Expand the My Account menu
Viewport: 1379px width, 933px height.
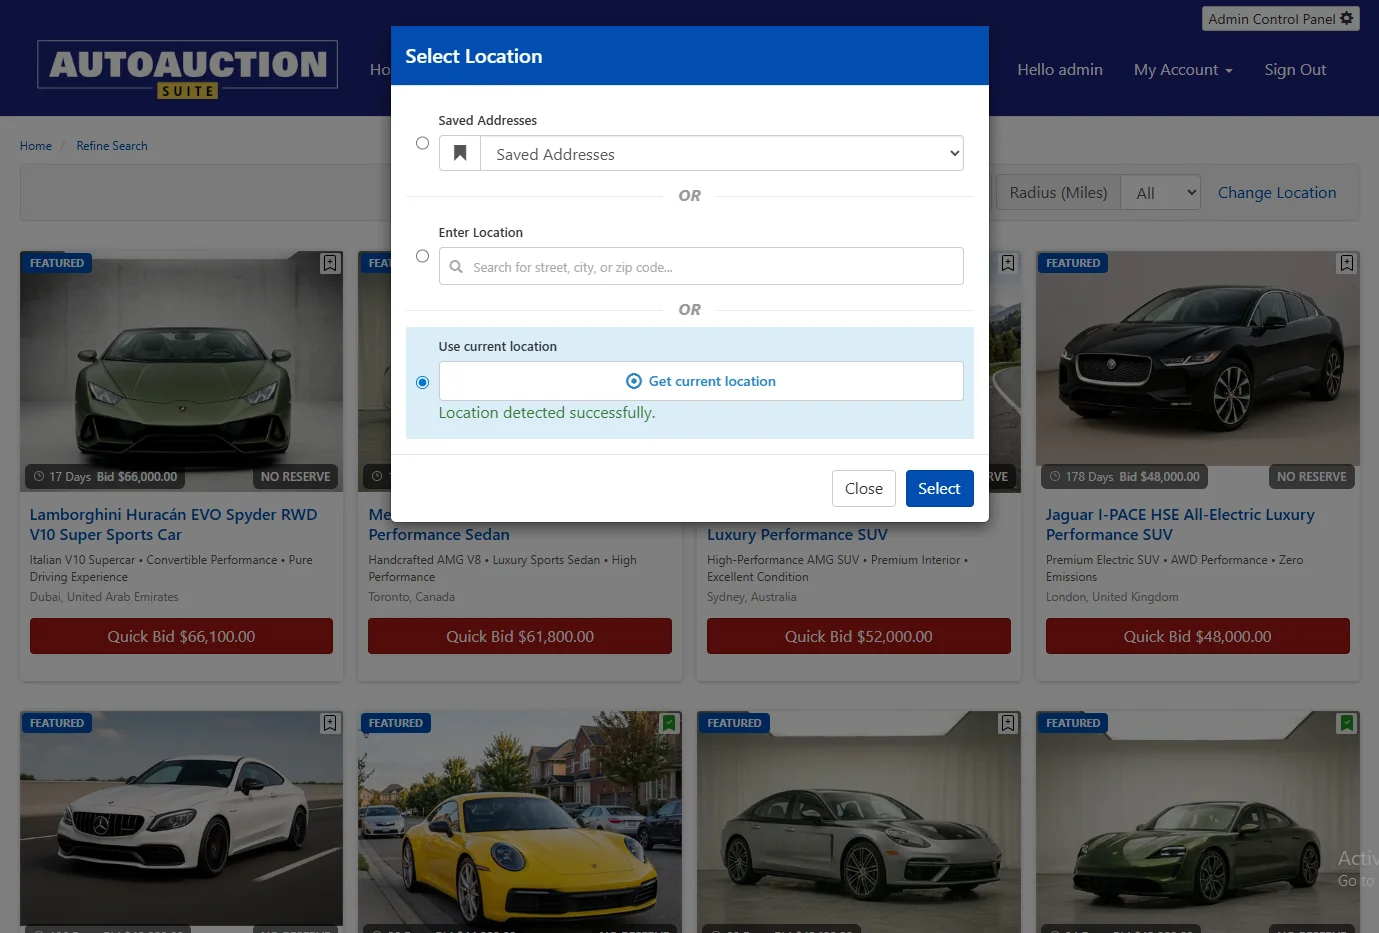coord(1183,70)
